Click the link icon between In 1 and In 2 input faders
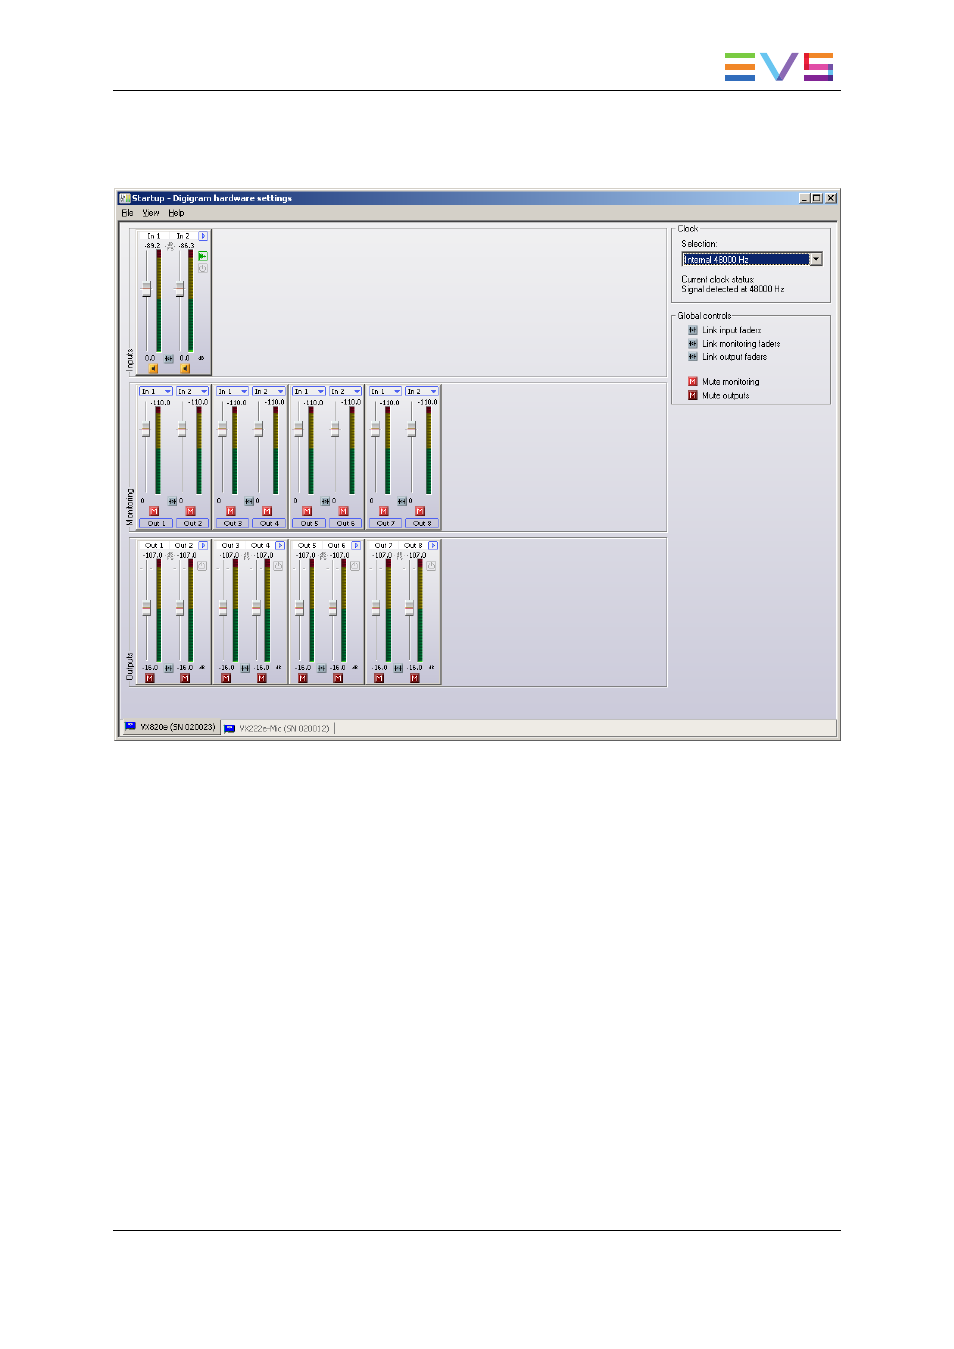Viewport: 954px width, 1349px height. coord(168,358)
